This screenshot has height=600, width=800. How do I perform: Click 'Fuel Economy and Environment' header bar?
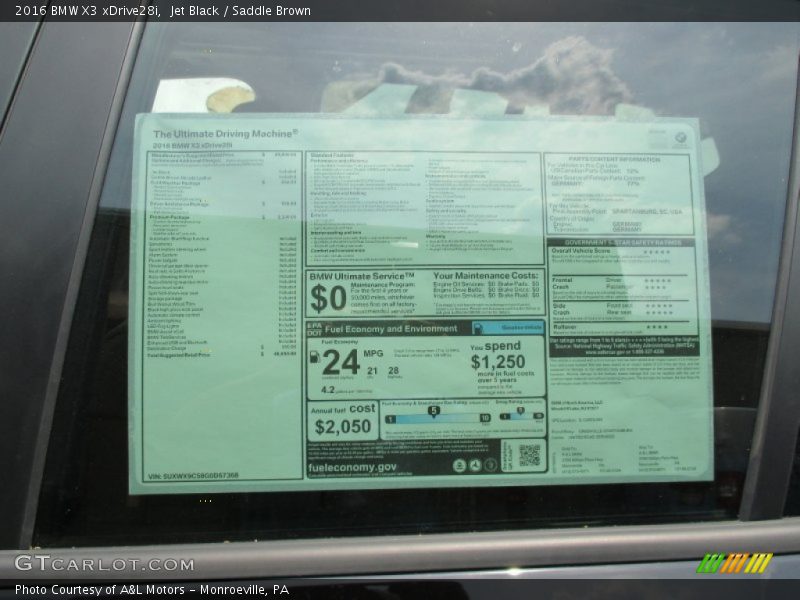pyautogui.click(x=391, y=329)
